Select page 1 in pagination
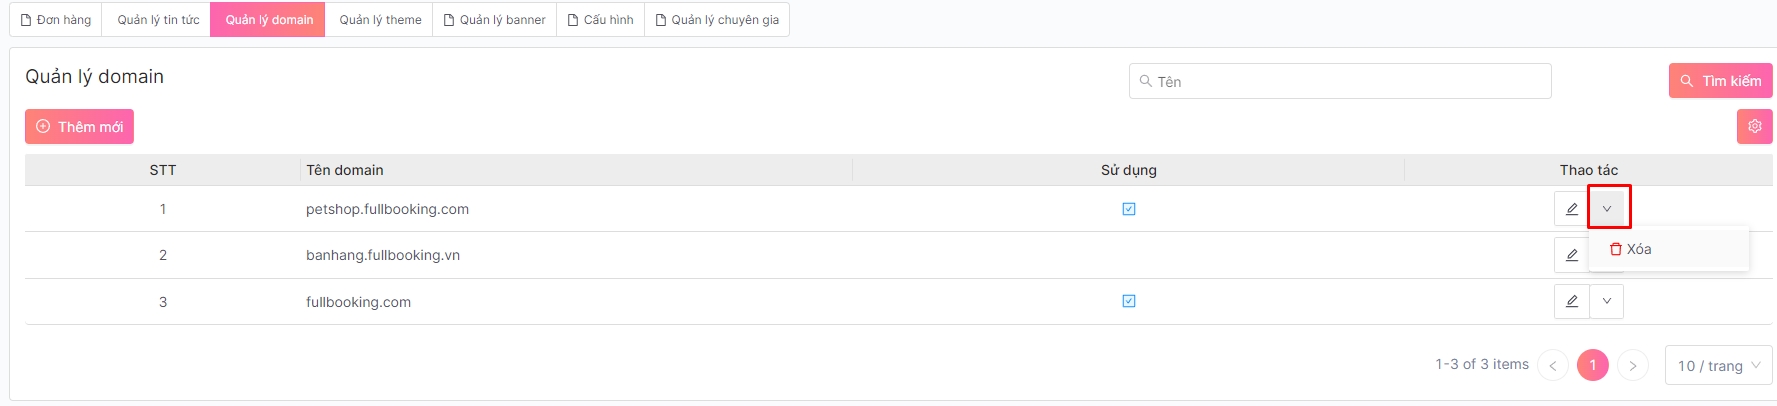Viewport: 1777px width, 406px height. tap(1592, 365)
